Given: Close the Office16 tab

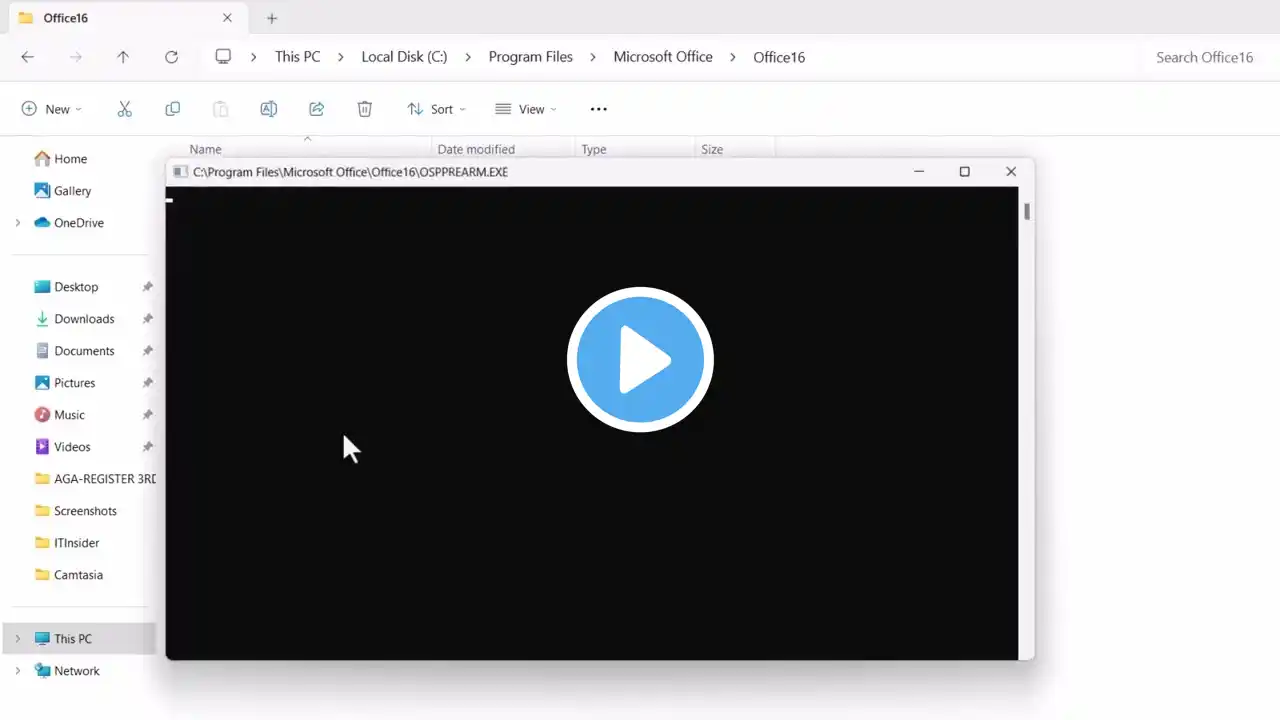Looking at the screenshot, I should click(227, 18).
